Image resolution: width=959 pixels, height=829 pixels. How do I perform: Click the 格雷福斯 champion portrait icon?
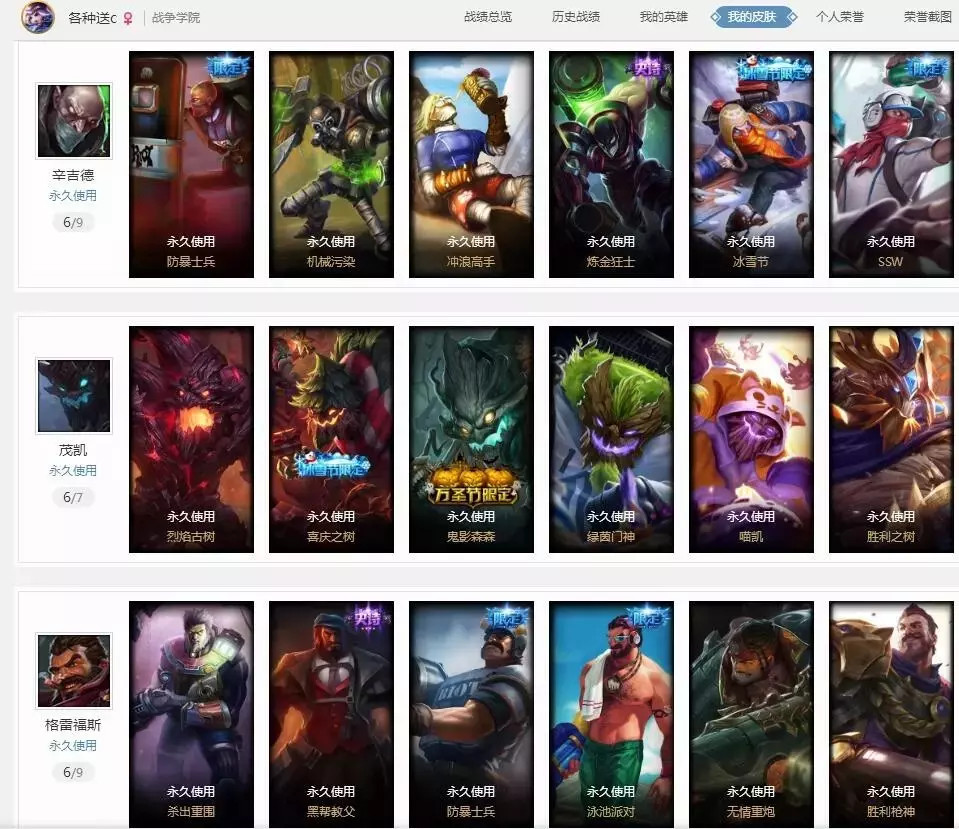click(x=74, y=671)
